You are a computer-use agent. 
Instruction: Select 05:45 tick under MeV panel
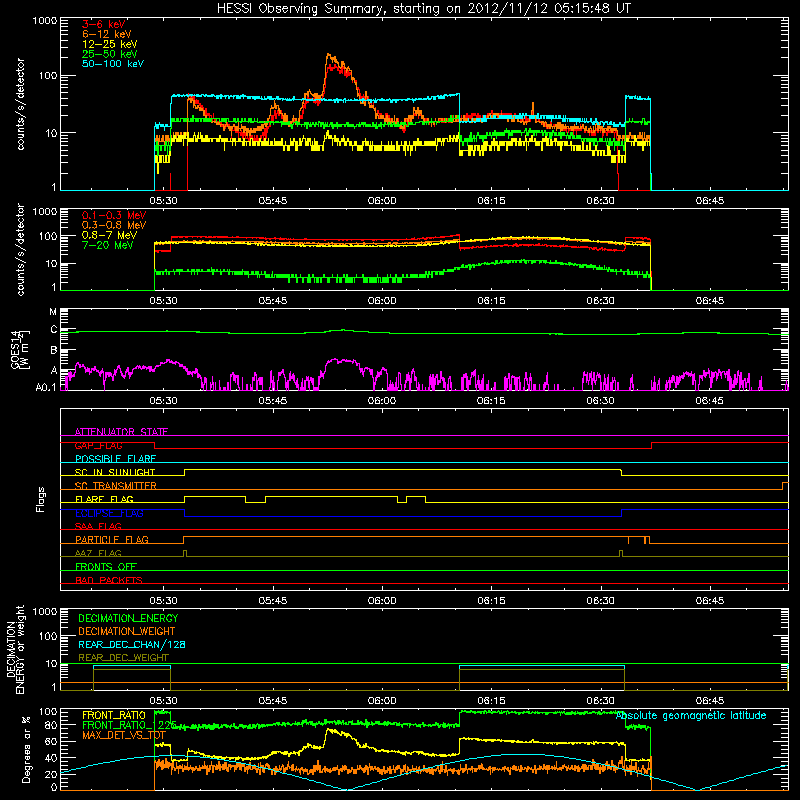click(x=272, y=301)
